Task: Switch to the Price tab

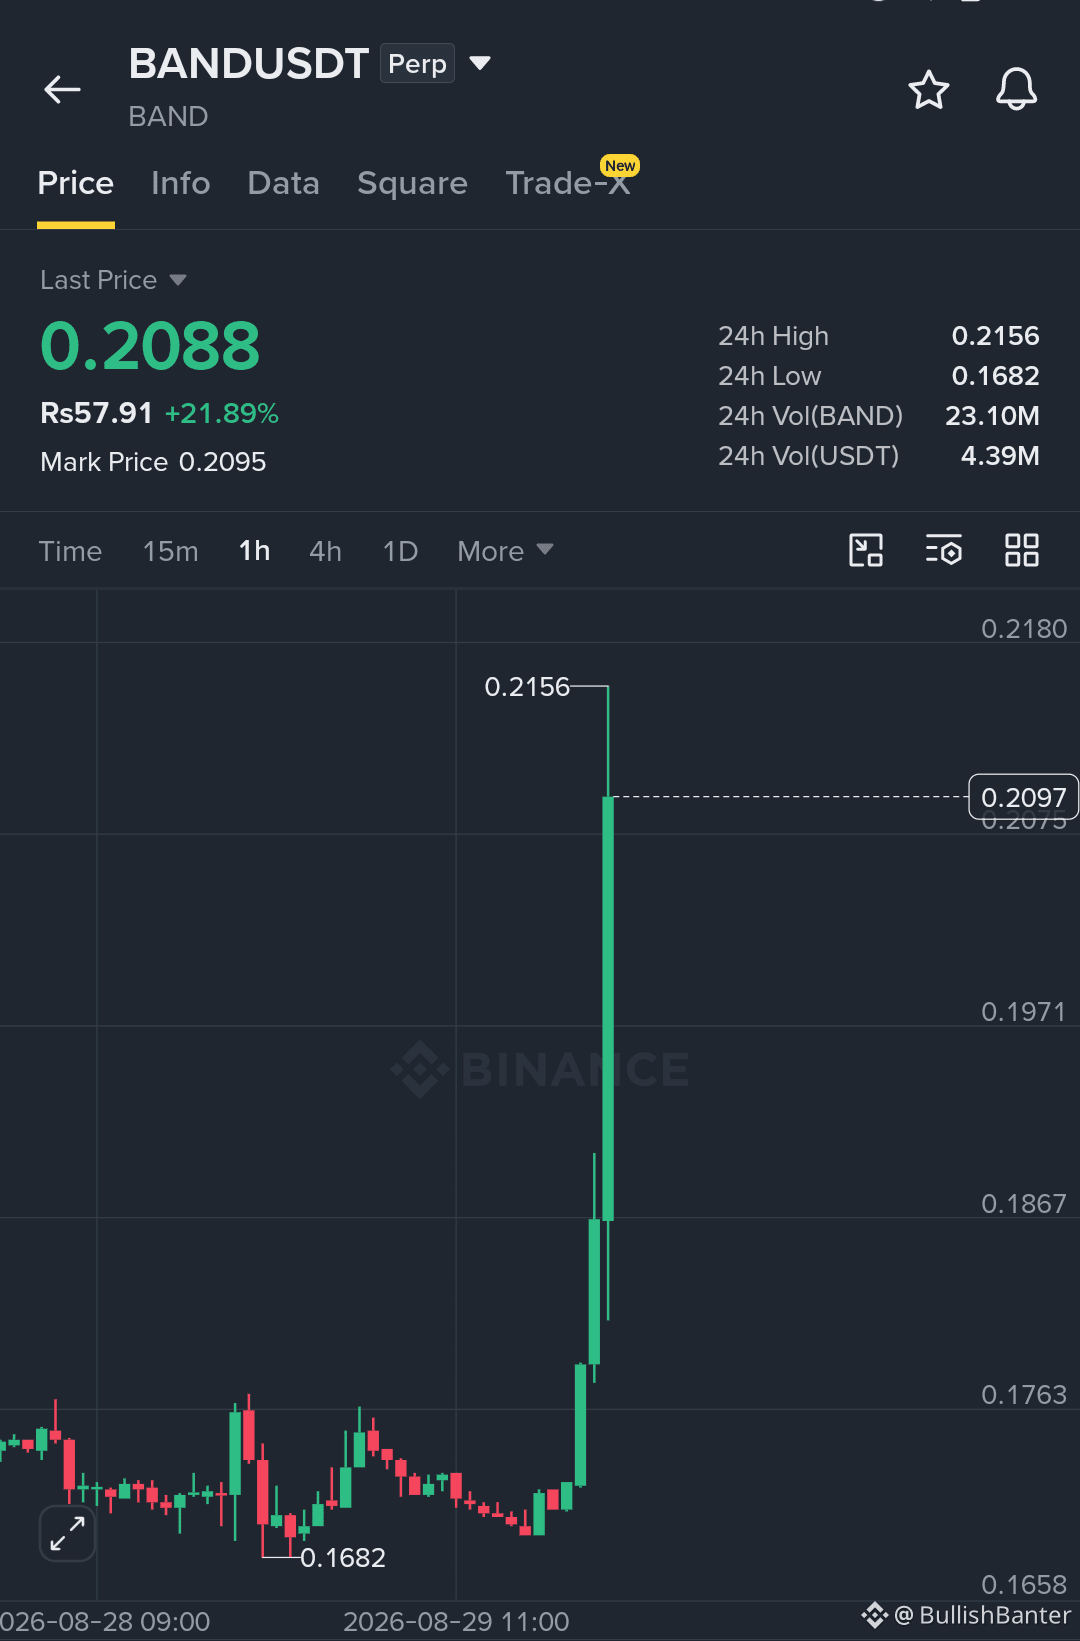Action: 76,183
